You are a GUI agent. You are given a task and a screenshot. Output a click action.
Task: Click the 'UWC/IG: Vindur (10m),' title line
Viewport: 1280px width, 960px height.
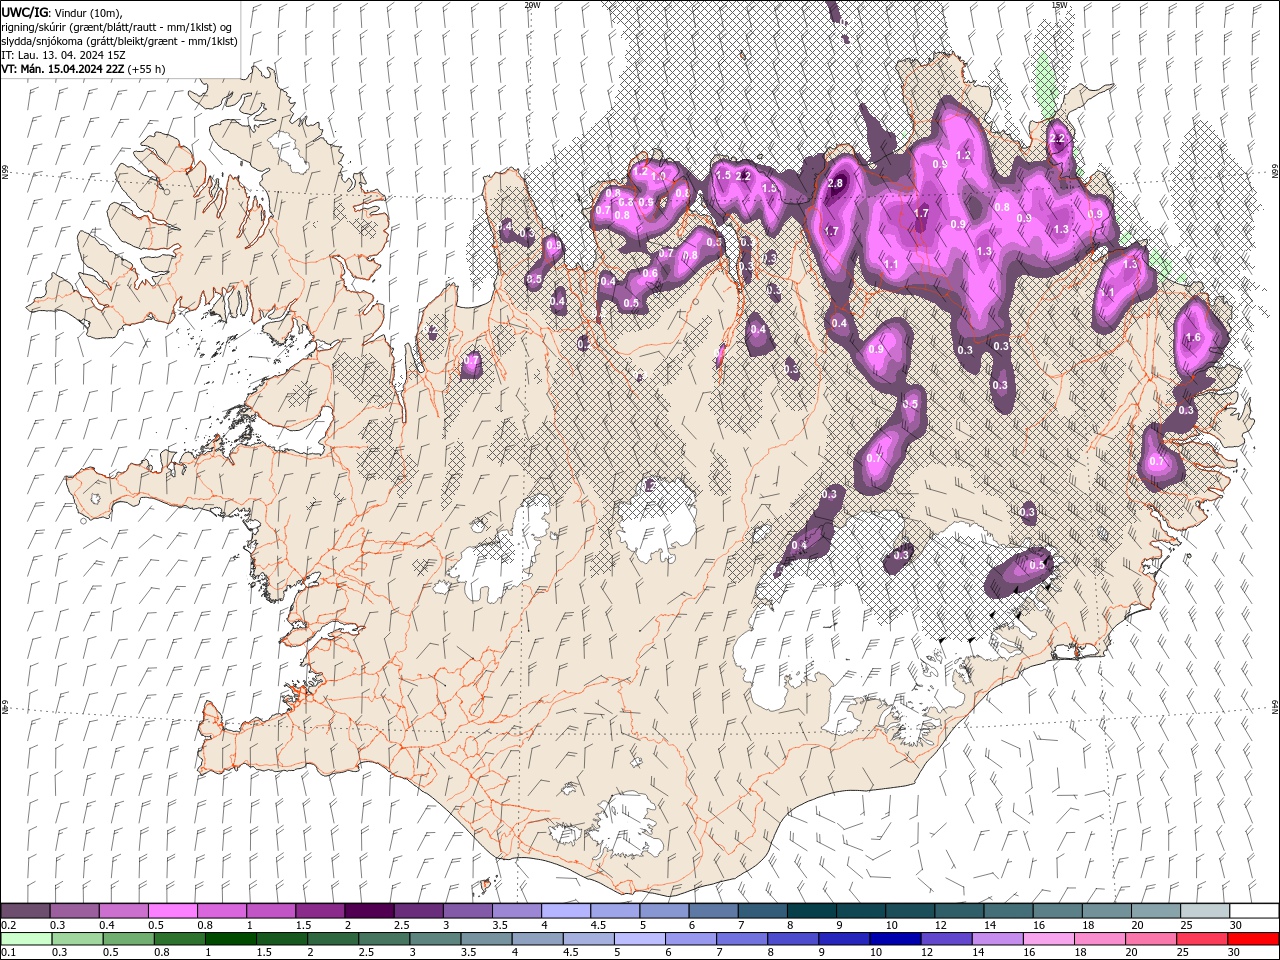tap(62, 12)
